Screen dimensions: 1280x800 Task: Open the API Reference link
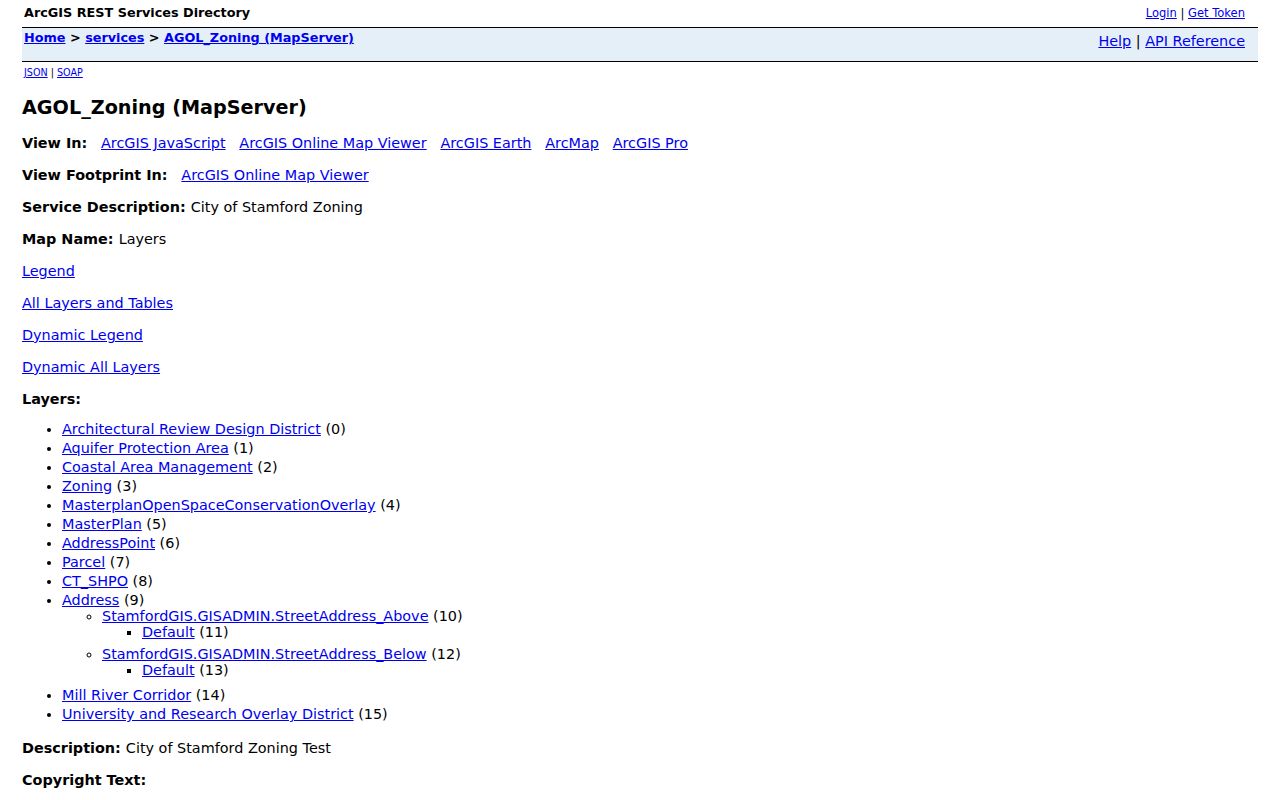pos(1195,41)
